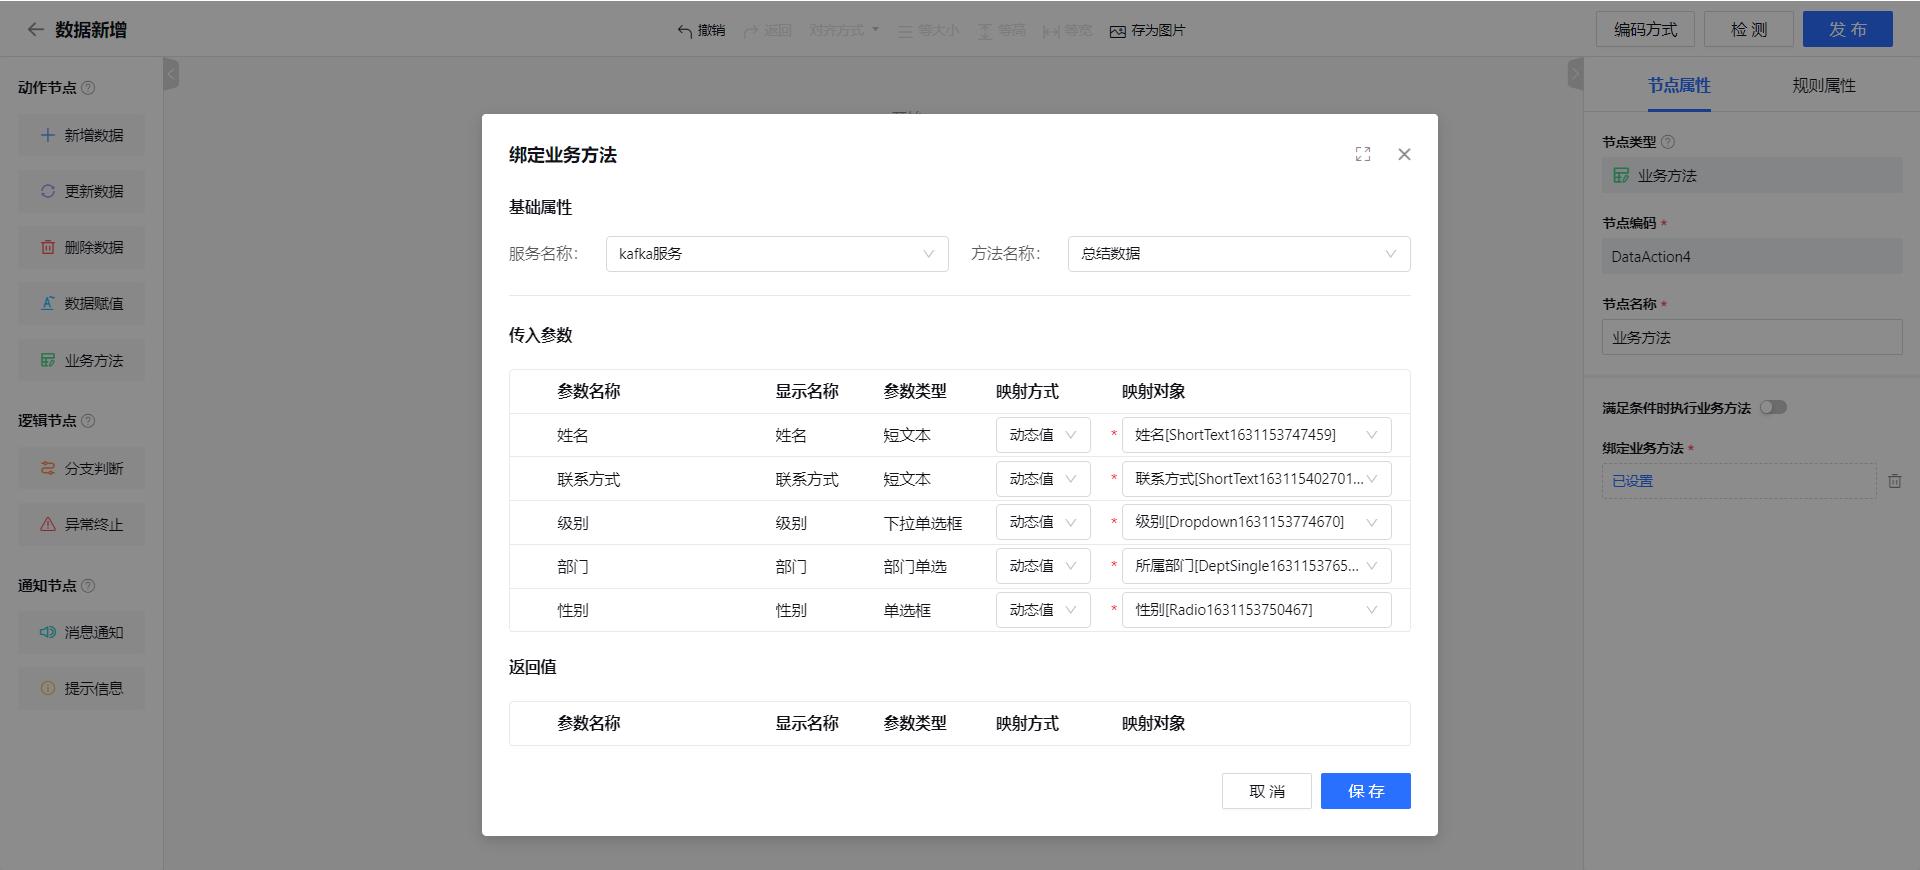Open the 方法名称 总结数据 dropdown

[x=1239, y=254]
